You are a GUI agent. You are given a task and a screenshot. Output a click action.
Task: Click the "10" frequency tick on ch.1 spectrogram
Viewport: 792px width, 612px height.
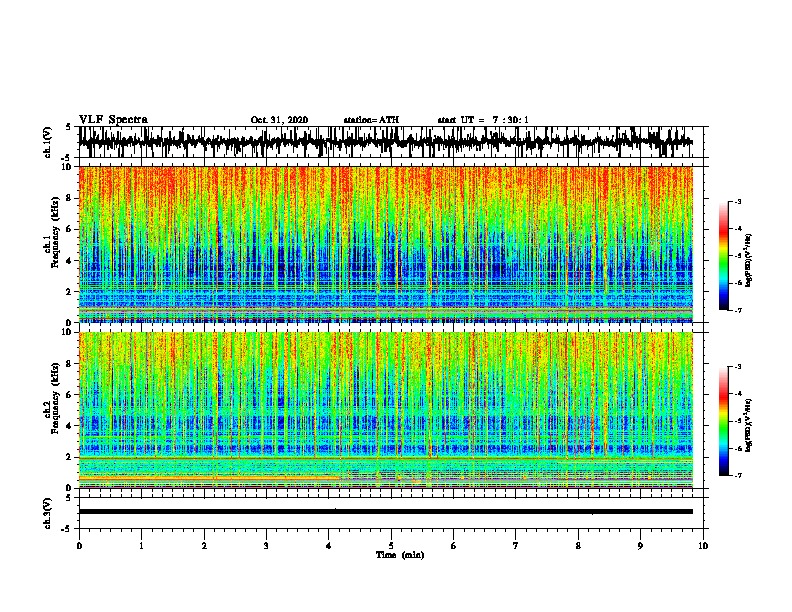[68, 167]
